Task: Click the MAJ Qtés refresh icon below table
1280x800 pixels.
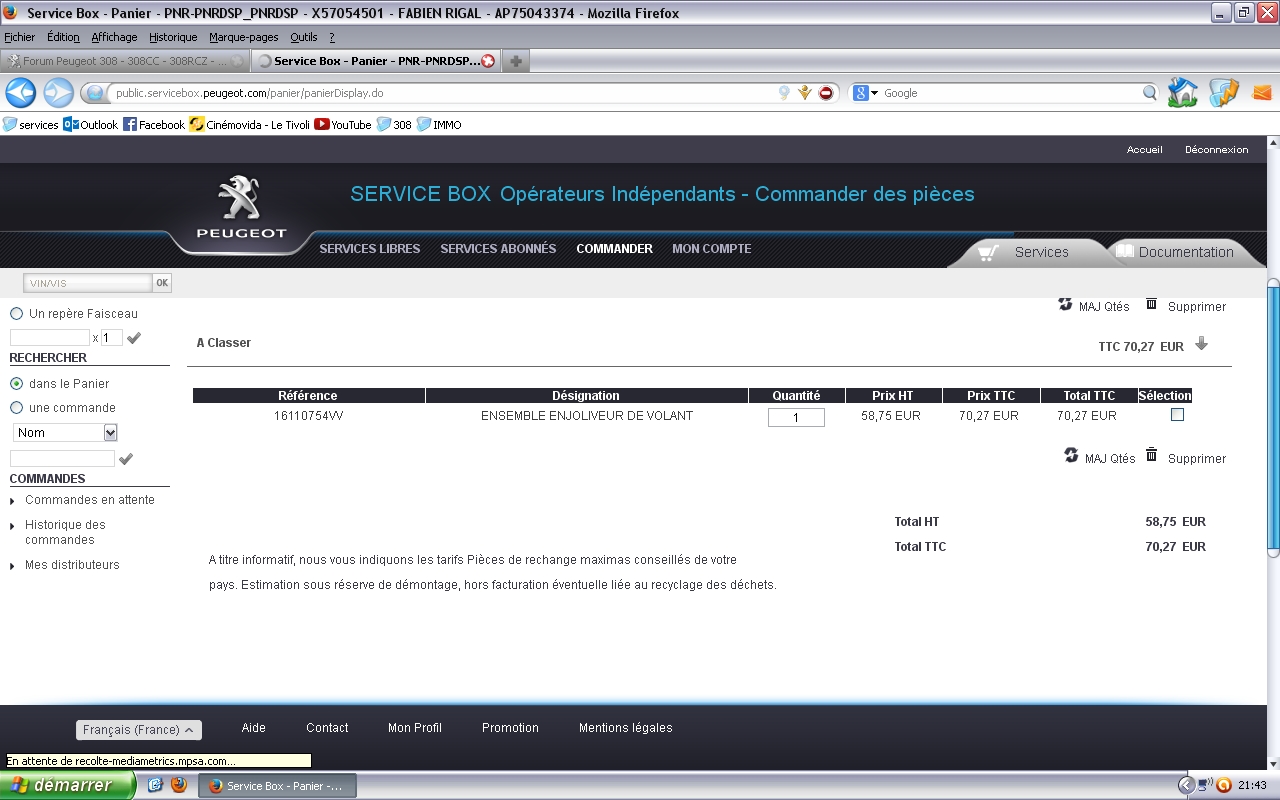Action: (x=1071, y=455)
